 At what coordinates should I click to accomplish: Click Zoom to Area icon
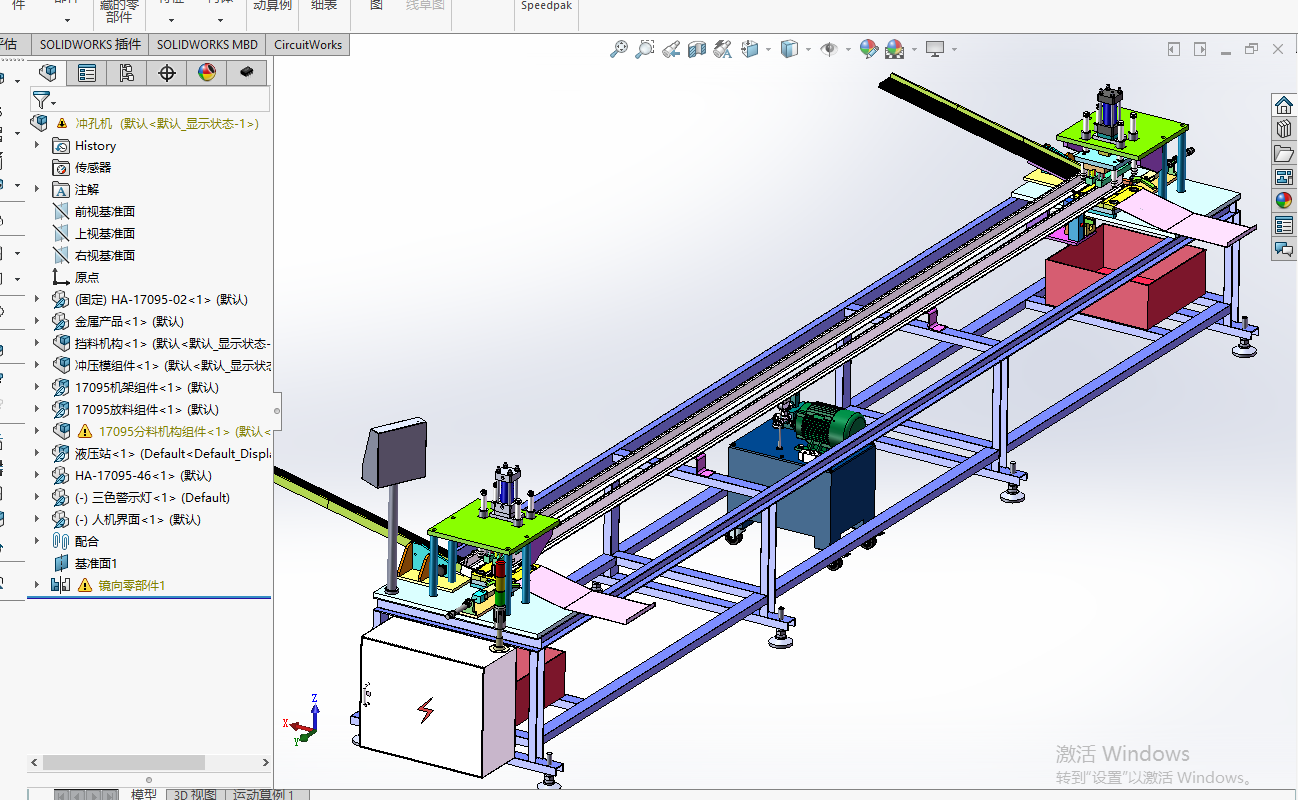[645, 48]
